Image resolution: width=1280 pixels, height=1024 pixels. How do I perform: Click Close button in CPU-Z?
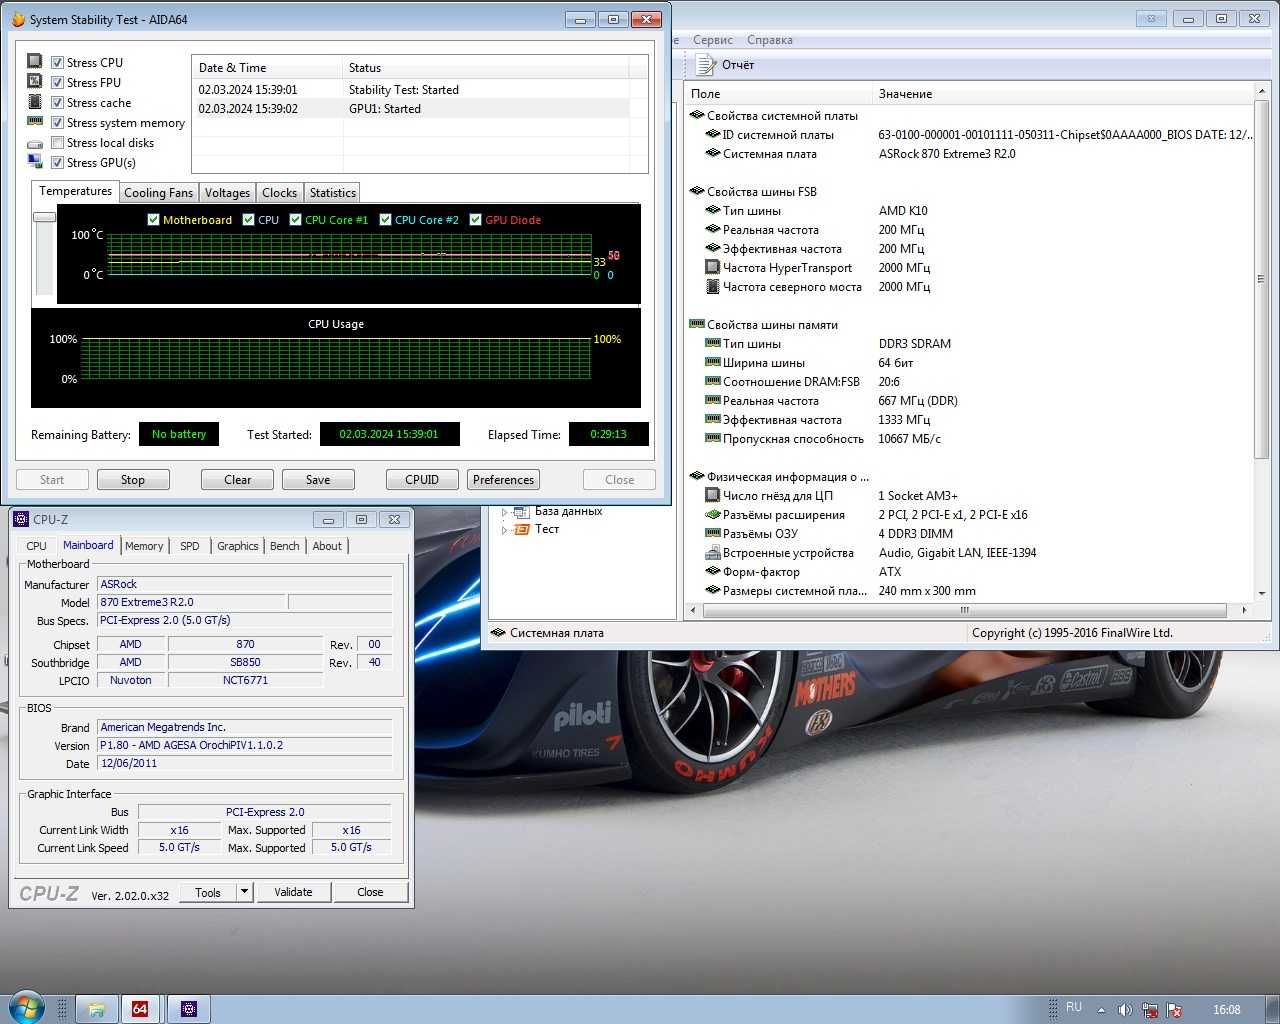coord(370,892)
